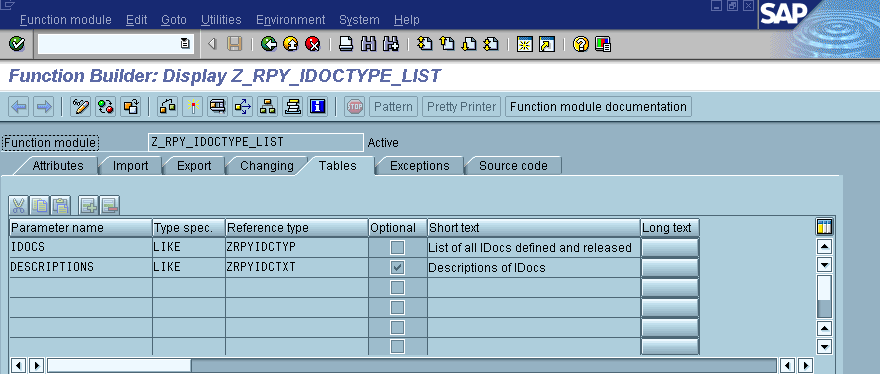
Task: Click the Where-used list icon
Action: coord(242,107)
